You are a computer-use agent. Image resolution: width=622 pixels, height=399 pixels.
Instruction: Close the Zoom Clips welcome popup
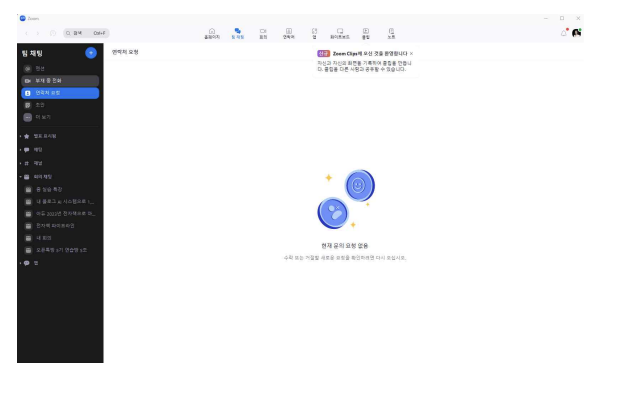[411, 54]
